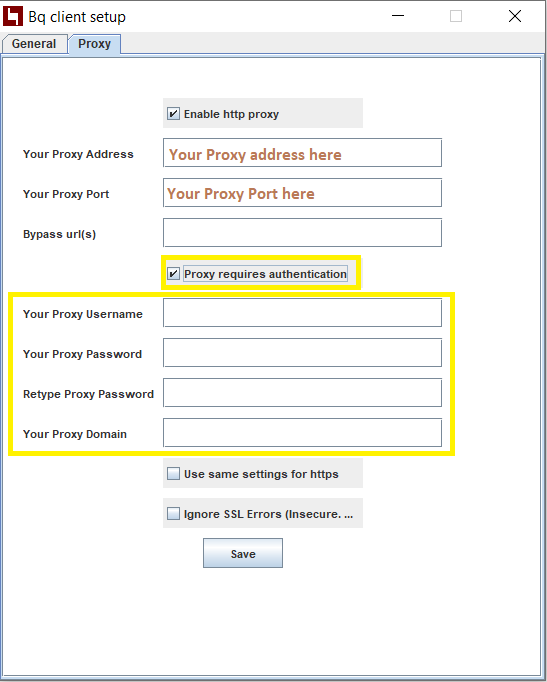Image resolution: width=547 pixels, height=682 pixels.
Task: Focus the Your Proxy Password field
Action: 302,353
